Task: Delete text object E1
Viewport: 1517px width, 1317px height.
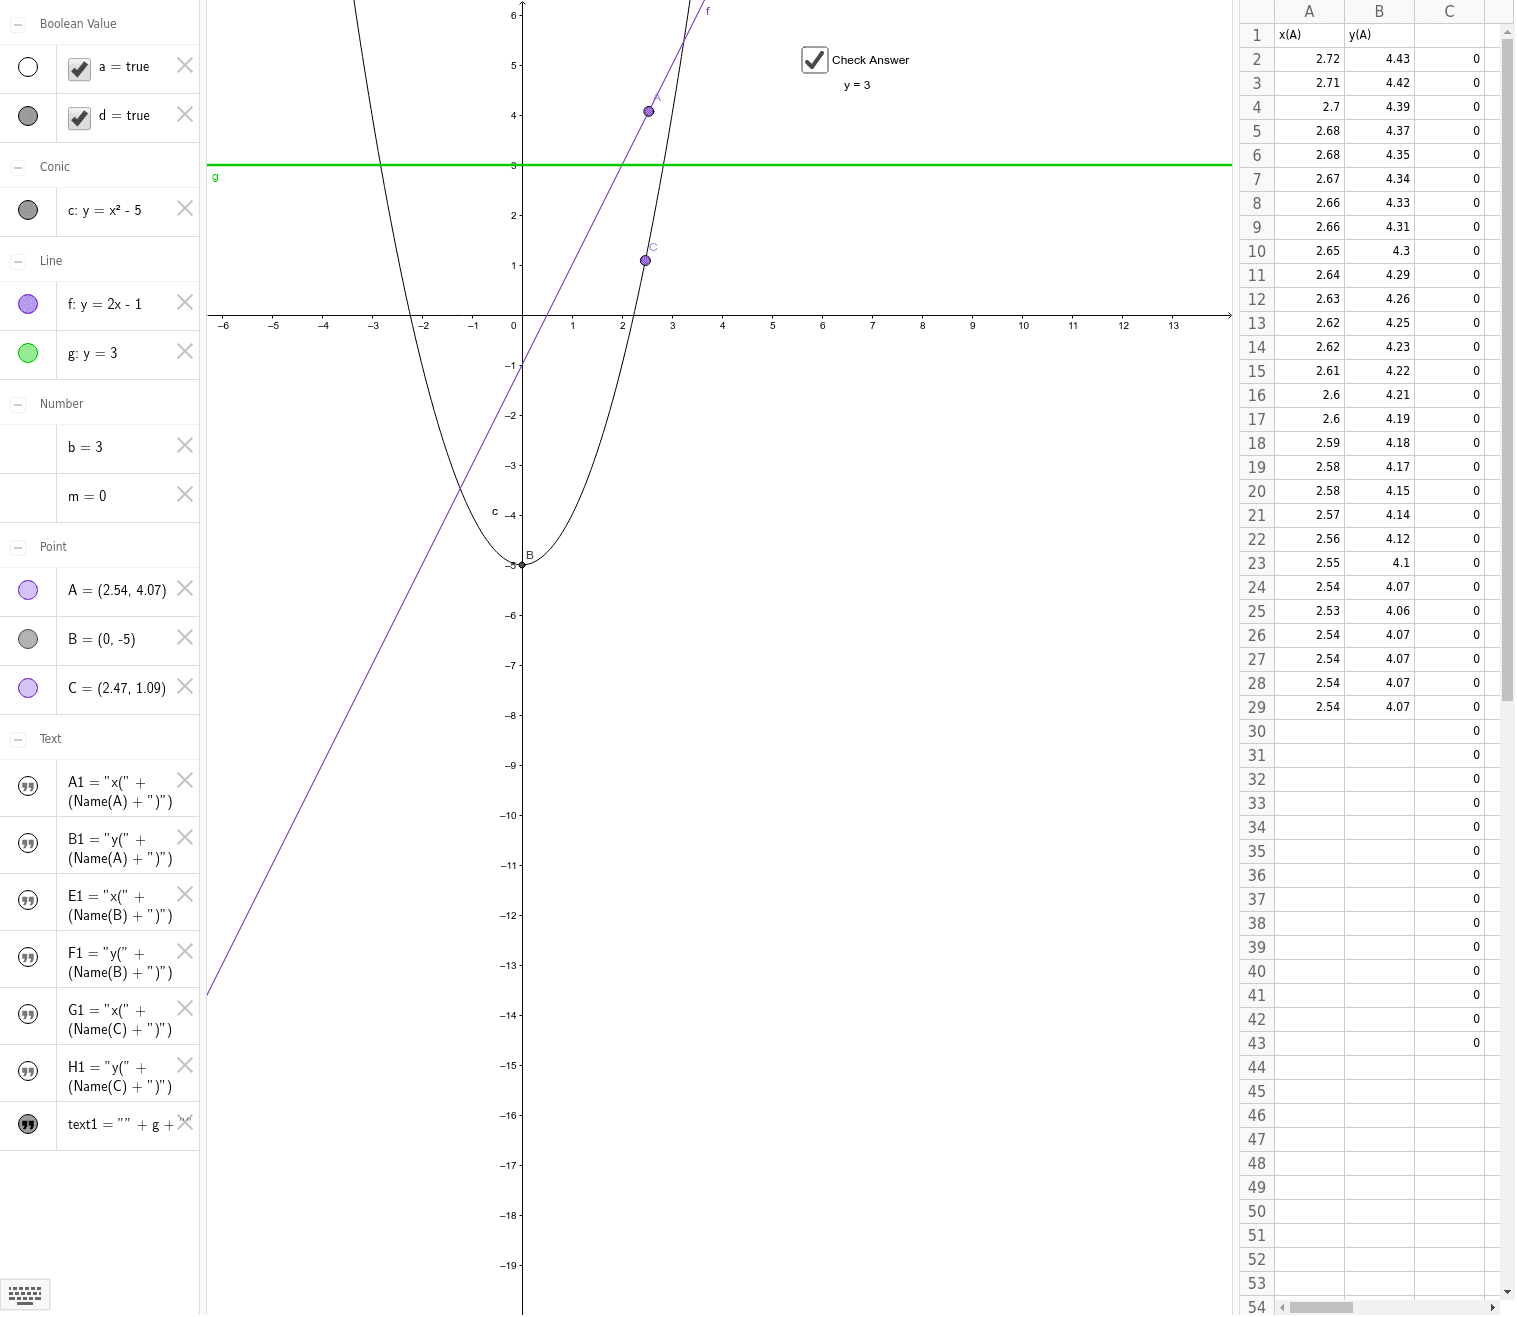Action: pyautogui.click(x=185, y=894)
